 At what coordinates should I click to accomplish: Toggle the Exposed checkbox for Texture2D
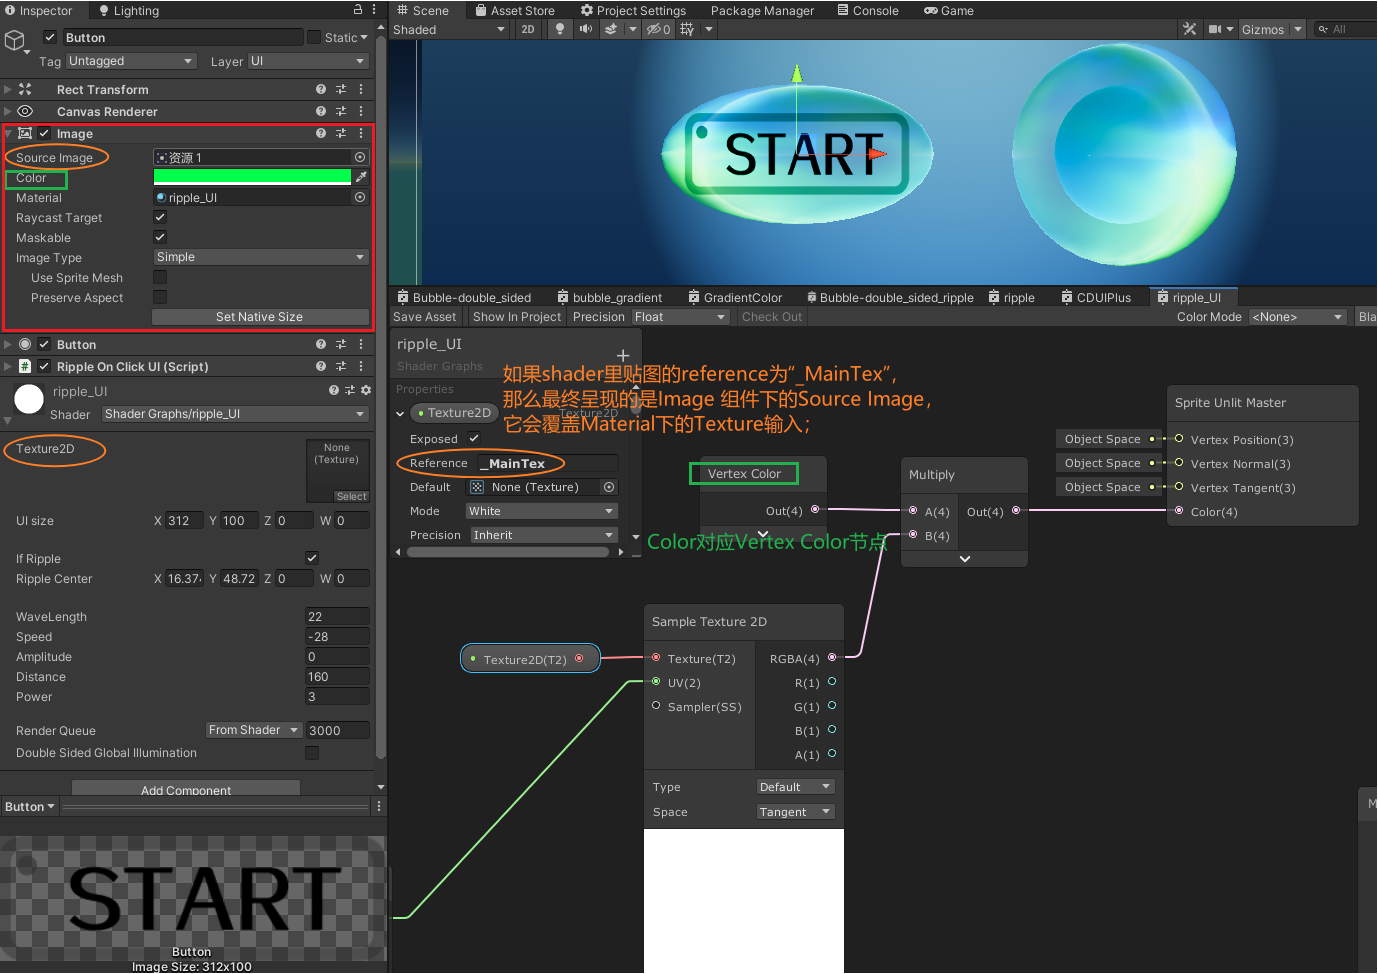tap(473, 438)
